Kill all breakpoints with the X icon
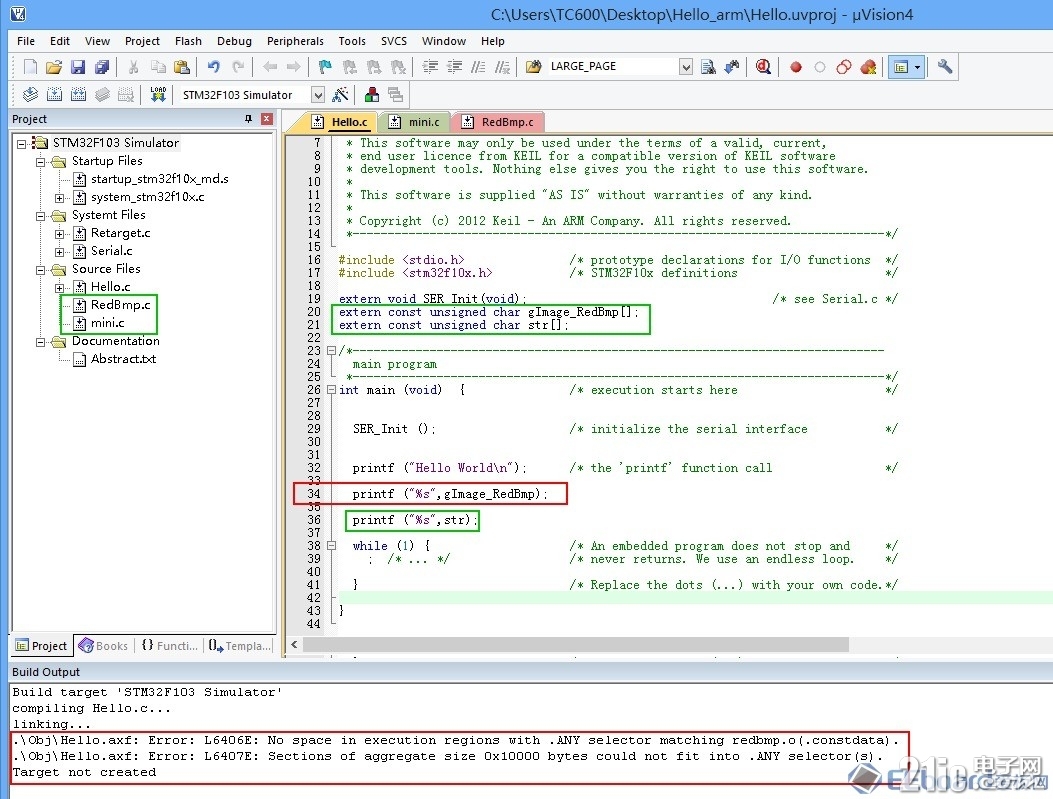This screenshot has width=1053, height=799. [x=868, y=66]
